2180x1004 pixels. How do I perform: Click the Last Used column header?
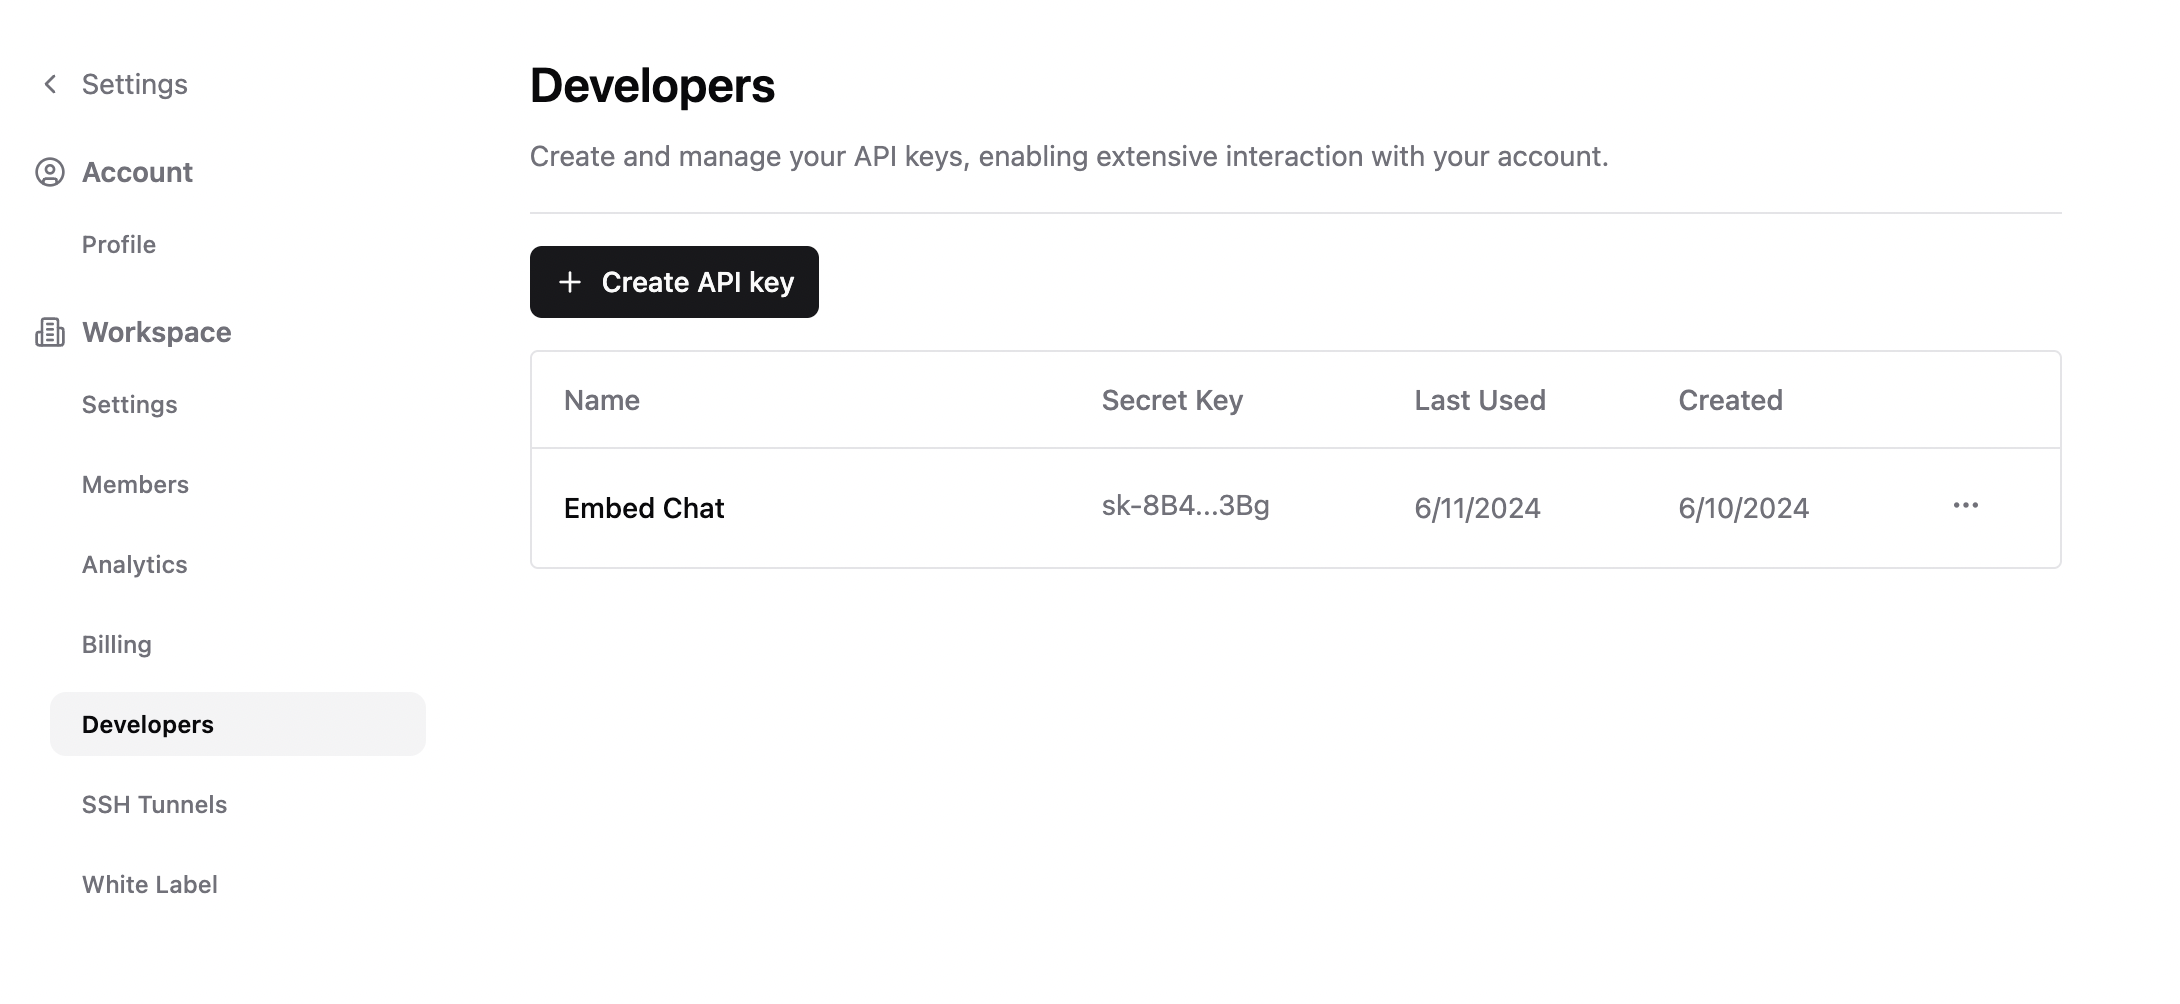pos(1479,400)
